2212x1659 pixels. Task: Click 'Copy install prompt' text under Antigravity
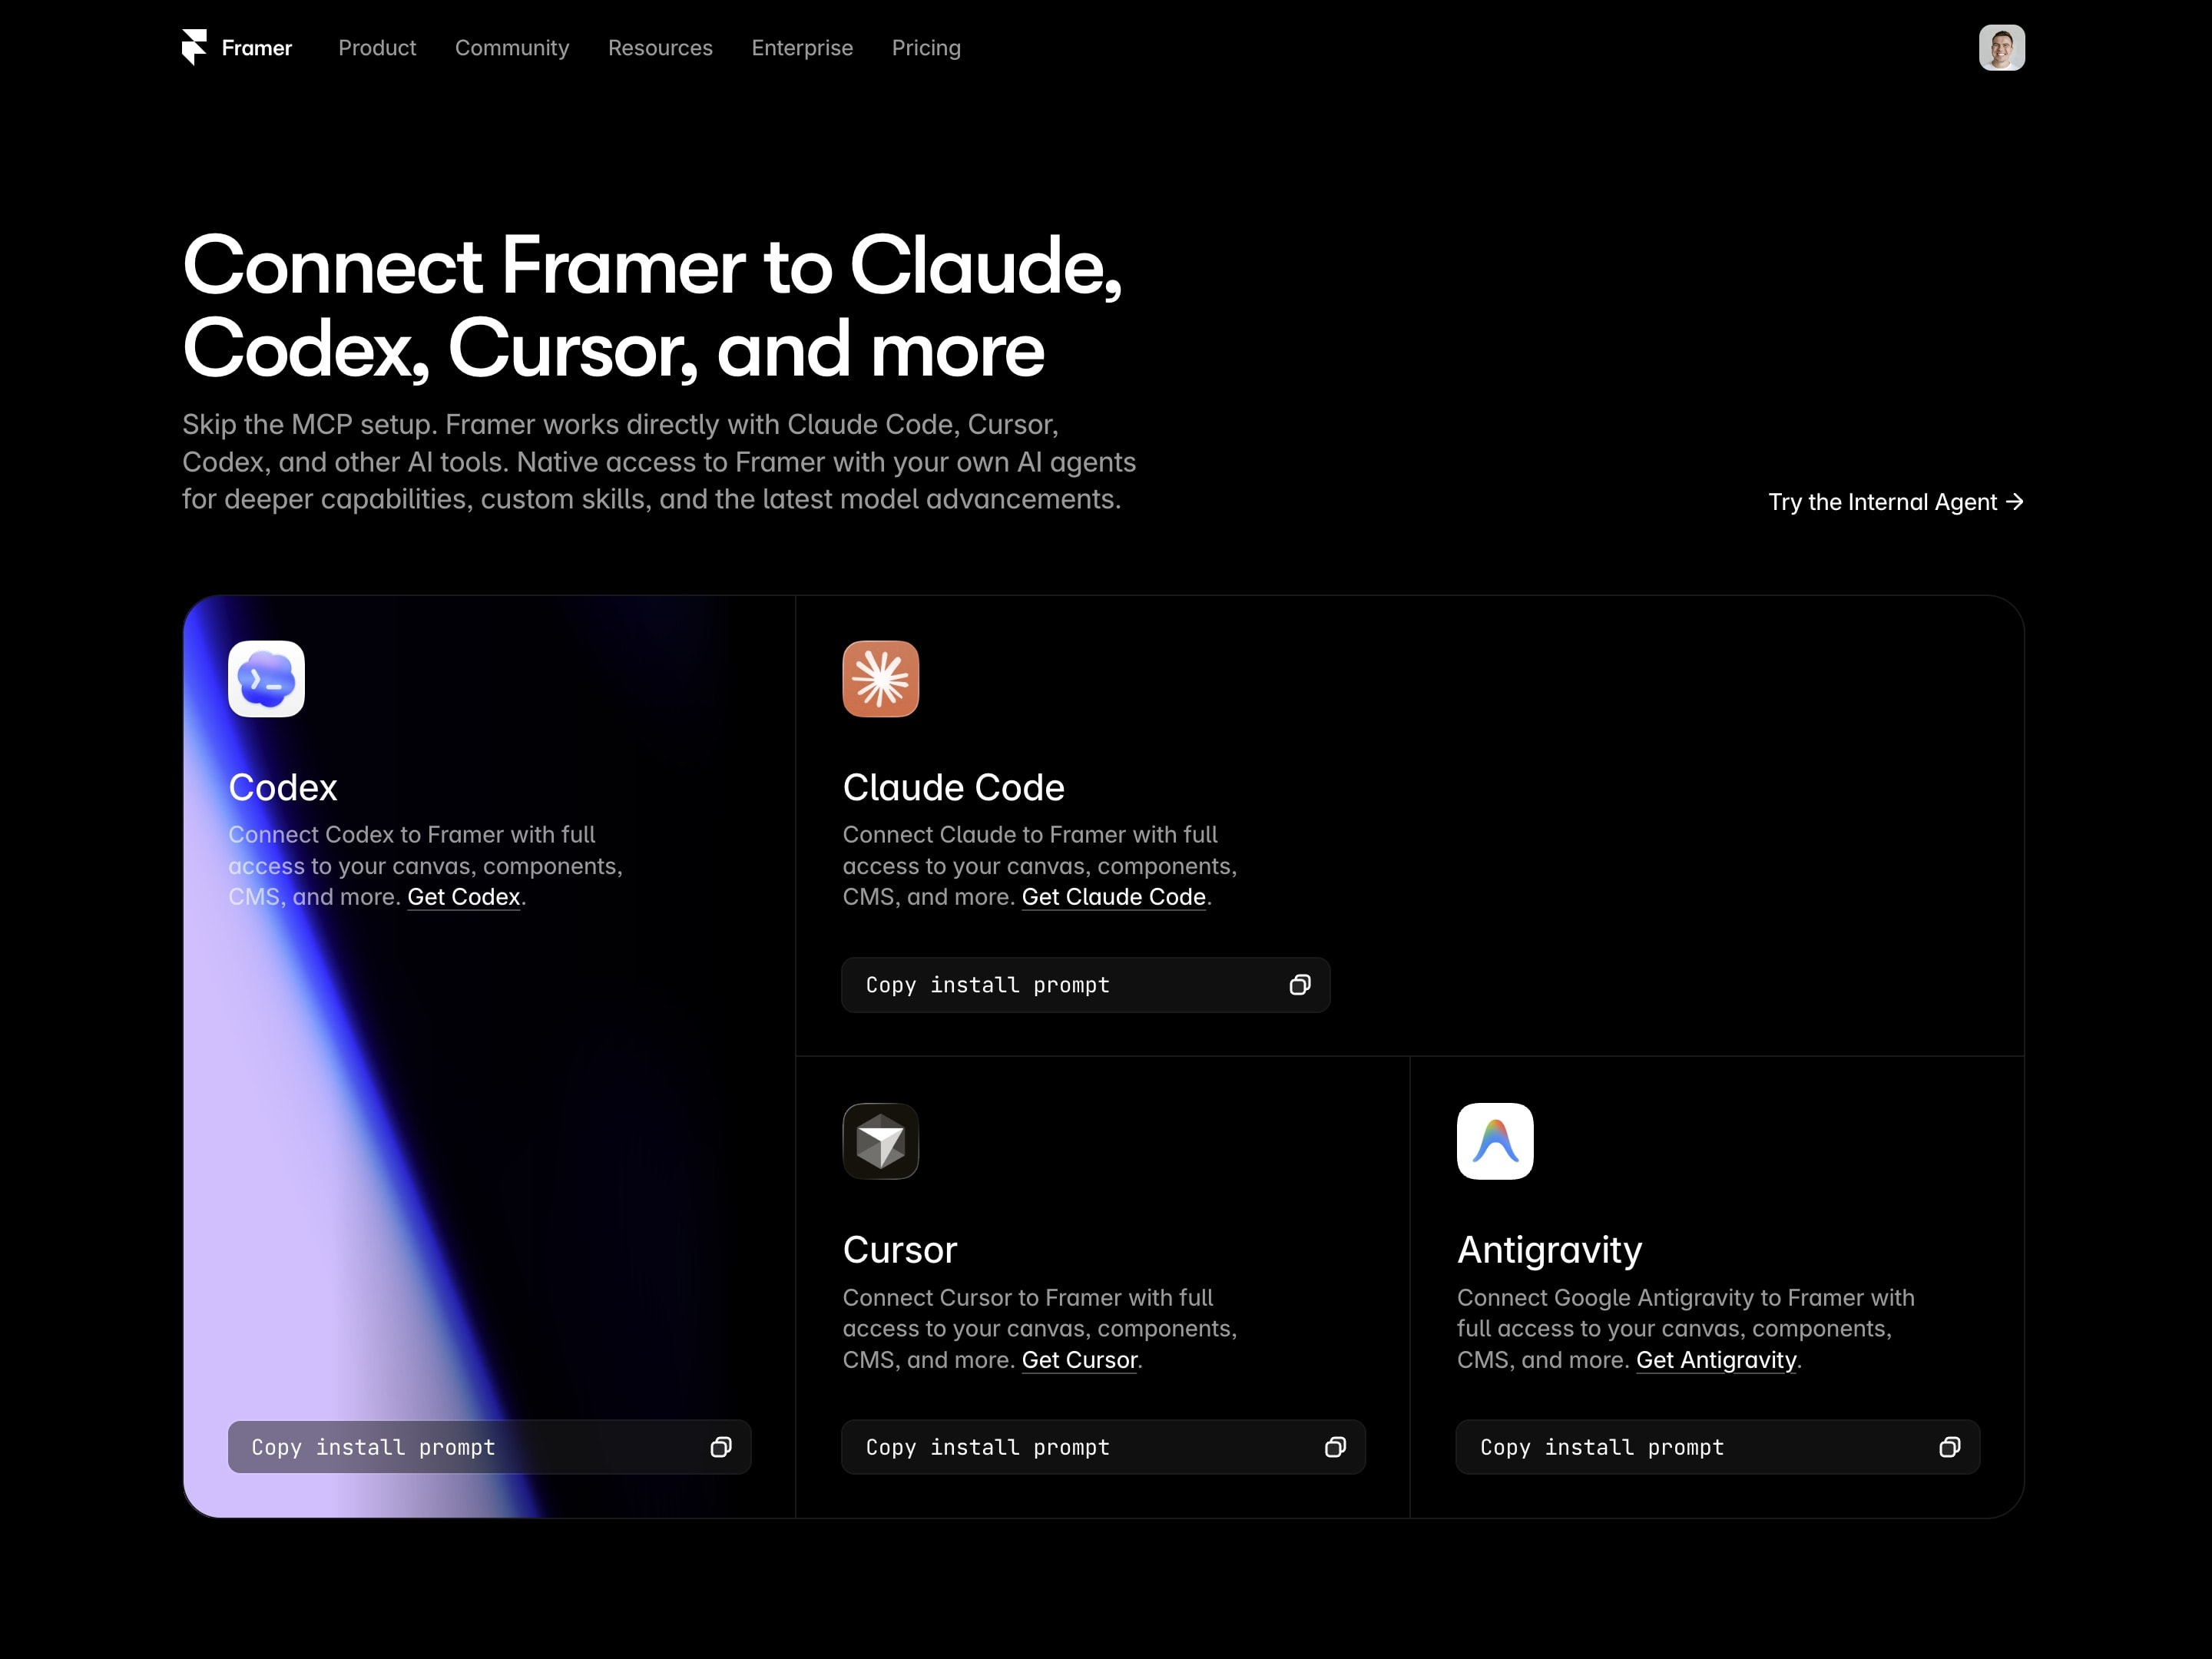(1602, 1447)
